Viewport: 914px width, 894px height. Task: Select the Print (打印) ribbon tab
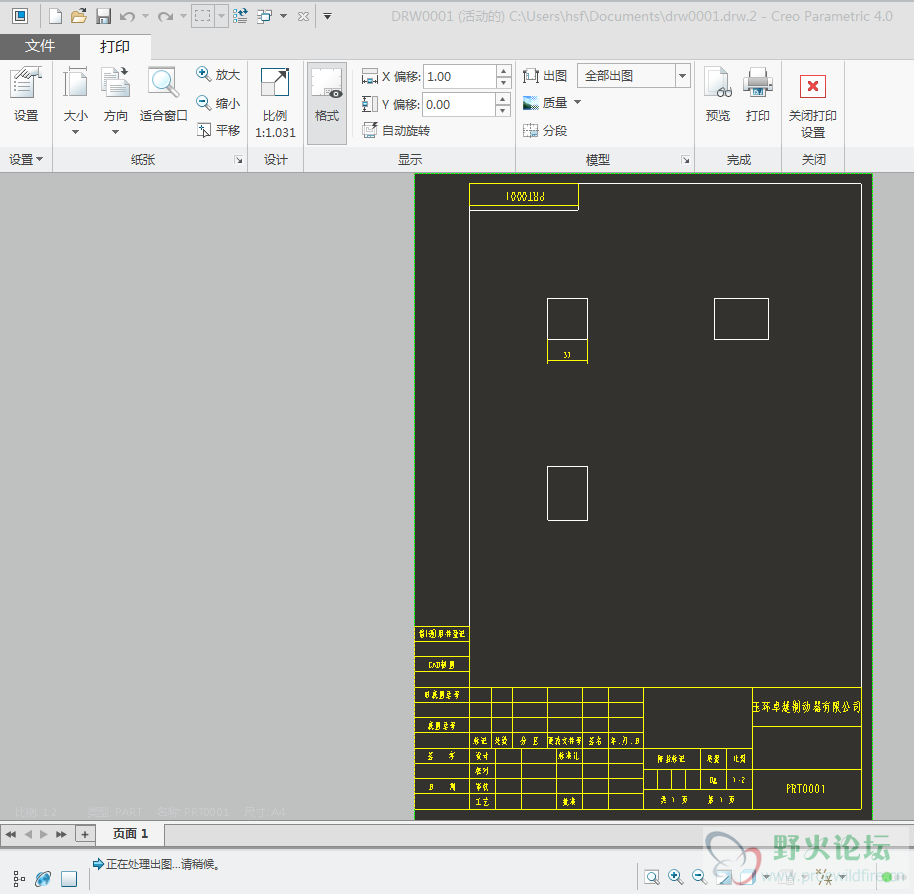pos(115,47)
